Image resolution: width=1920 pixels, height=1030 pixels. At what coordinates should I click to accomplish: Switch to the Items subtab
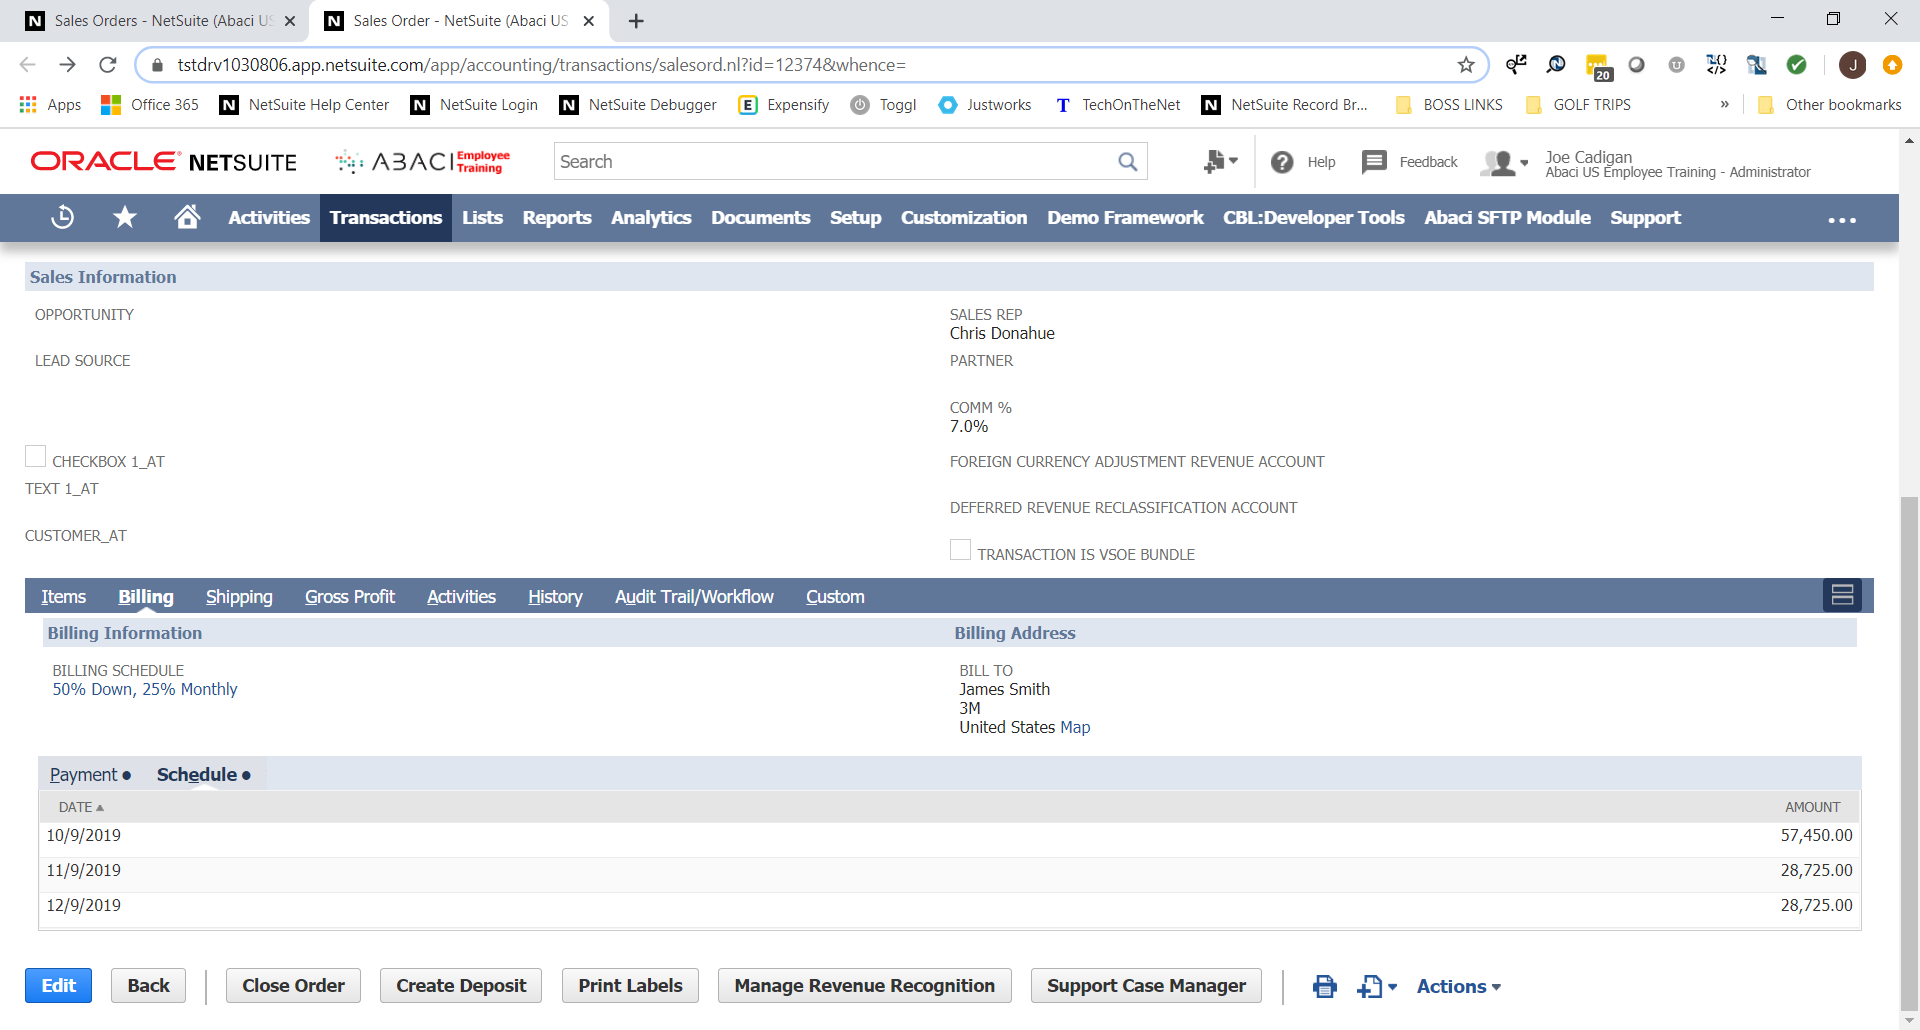tap(63, 597)
